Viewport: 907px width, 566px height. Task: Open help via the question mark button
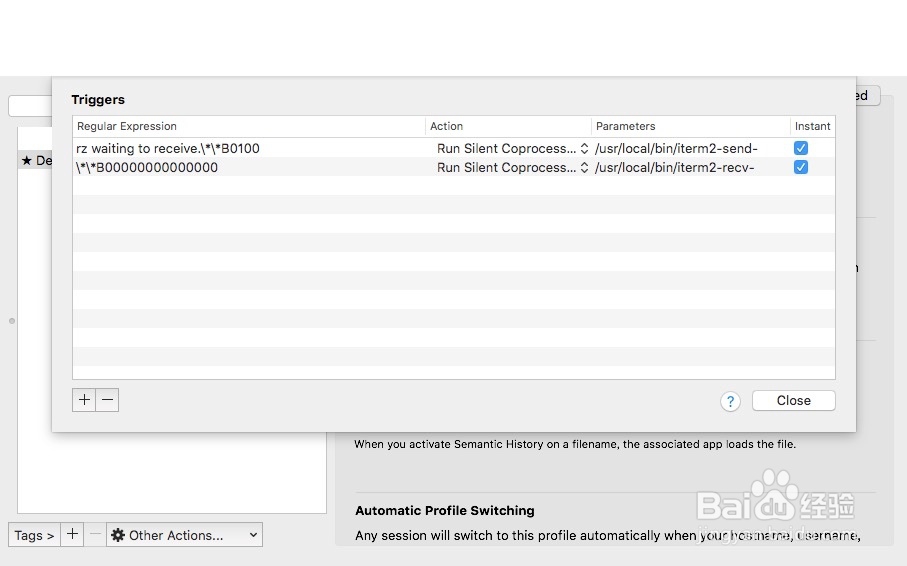[x=730, y=401]
